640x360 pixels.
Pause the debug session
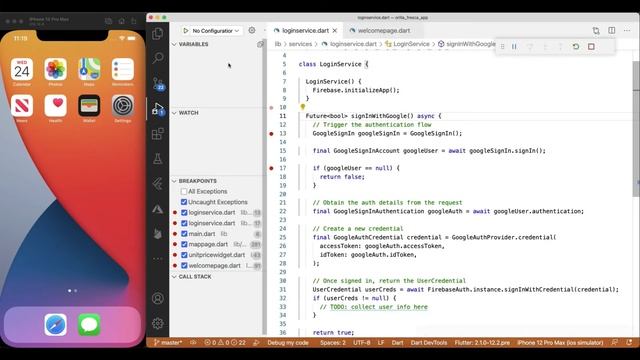[514, 47]
